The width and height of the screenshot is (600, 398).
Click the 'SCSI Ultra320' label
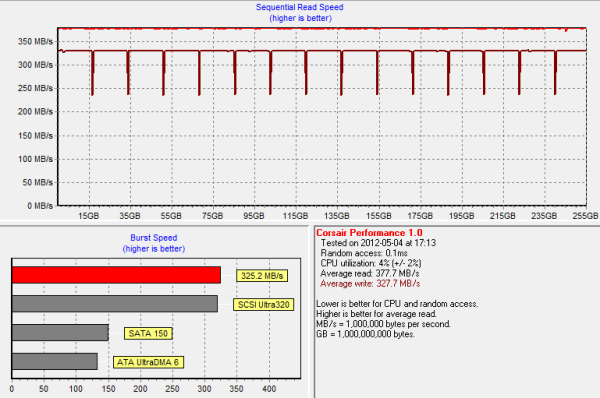(264, 305)
